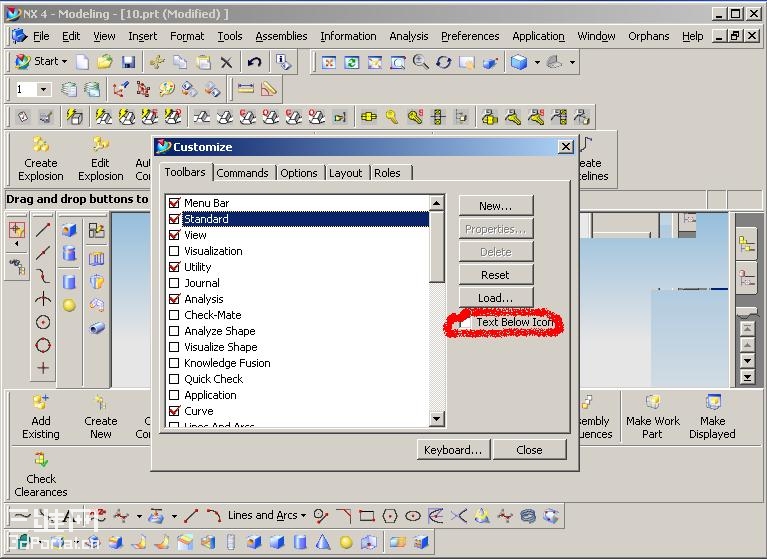Click the Make Displayed button
This screenshot has width=767, height=559.
712,417
